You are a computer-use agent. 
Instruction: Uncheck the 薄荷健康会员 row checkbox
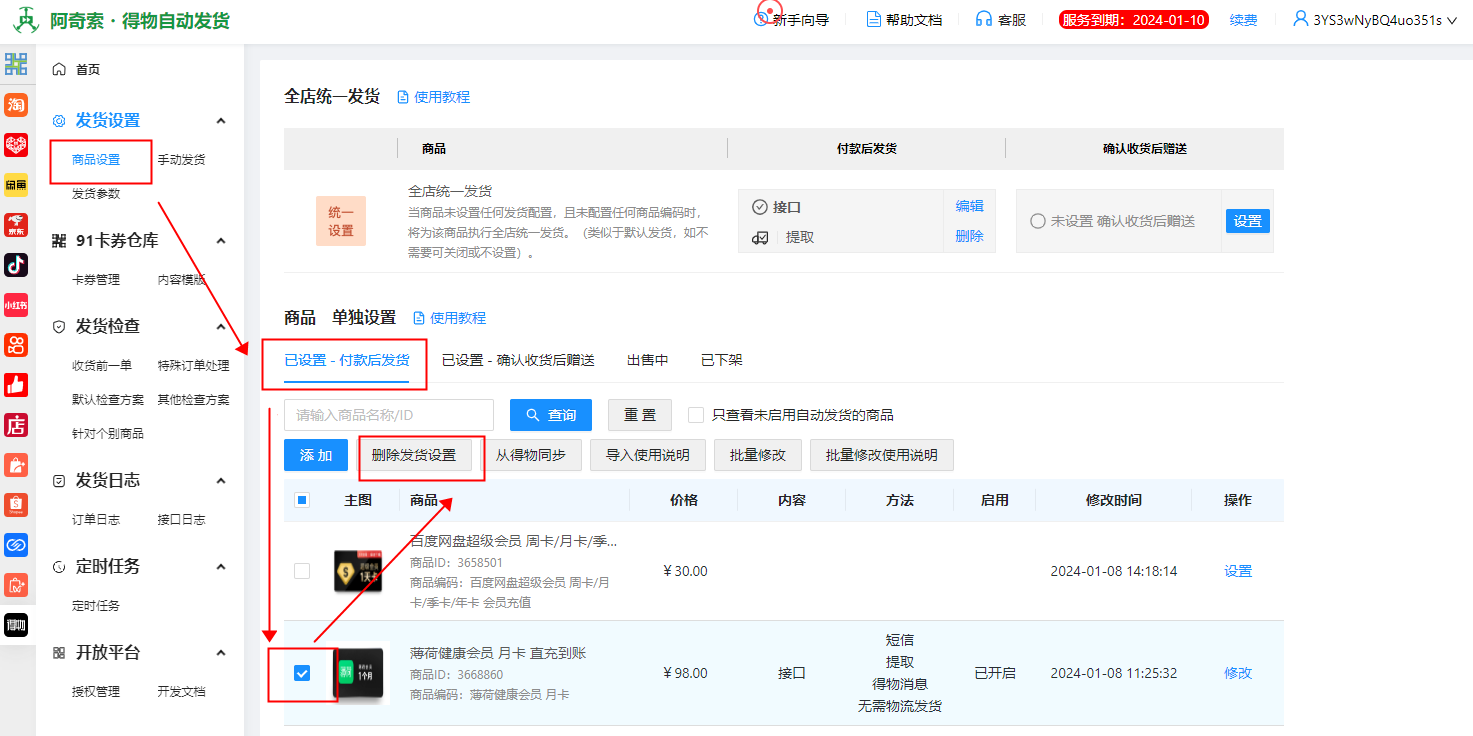click(302, 673)
